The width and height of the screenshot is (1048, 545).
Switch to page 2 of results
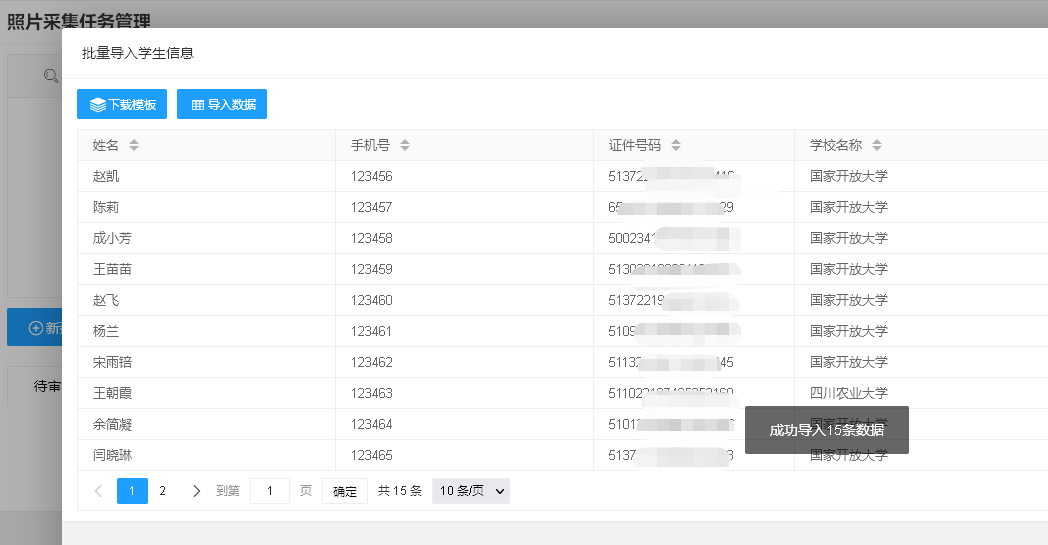point(163,491)
